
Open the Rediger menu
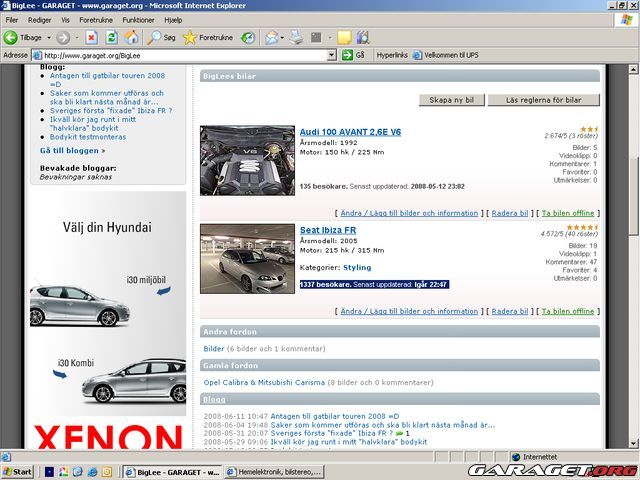(40, 19)
